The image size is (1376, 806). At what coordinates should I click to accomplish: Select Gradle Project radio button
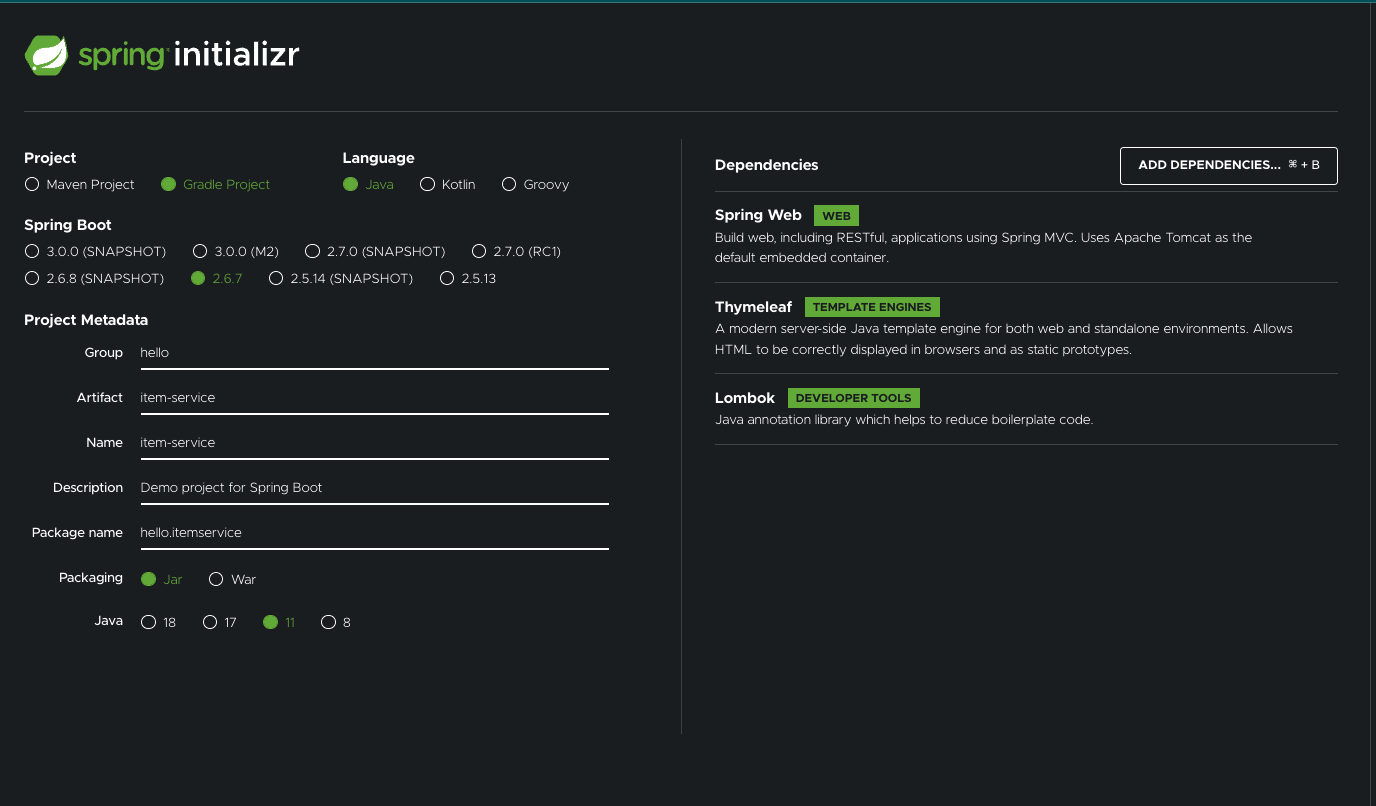tap(168, 184)
